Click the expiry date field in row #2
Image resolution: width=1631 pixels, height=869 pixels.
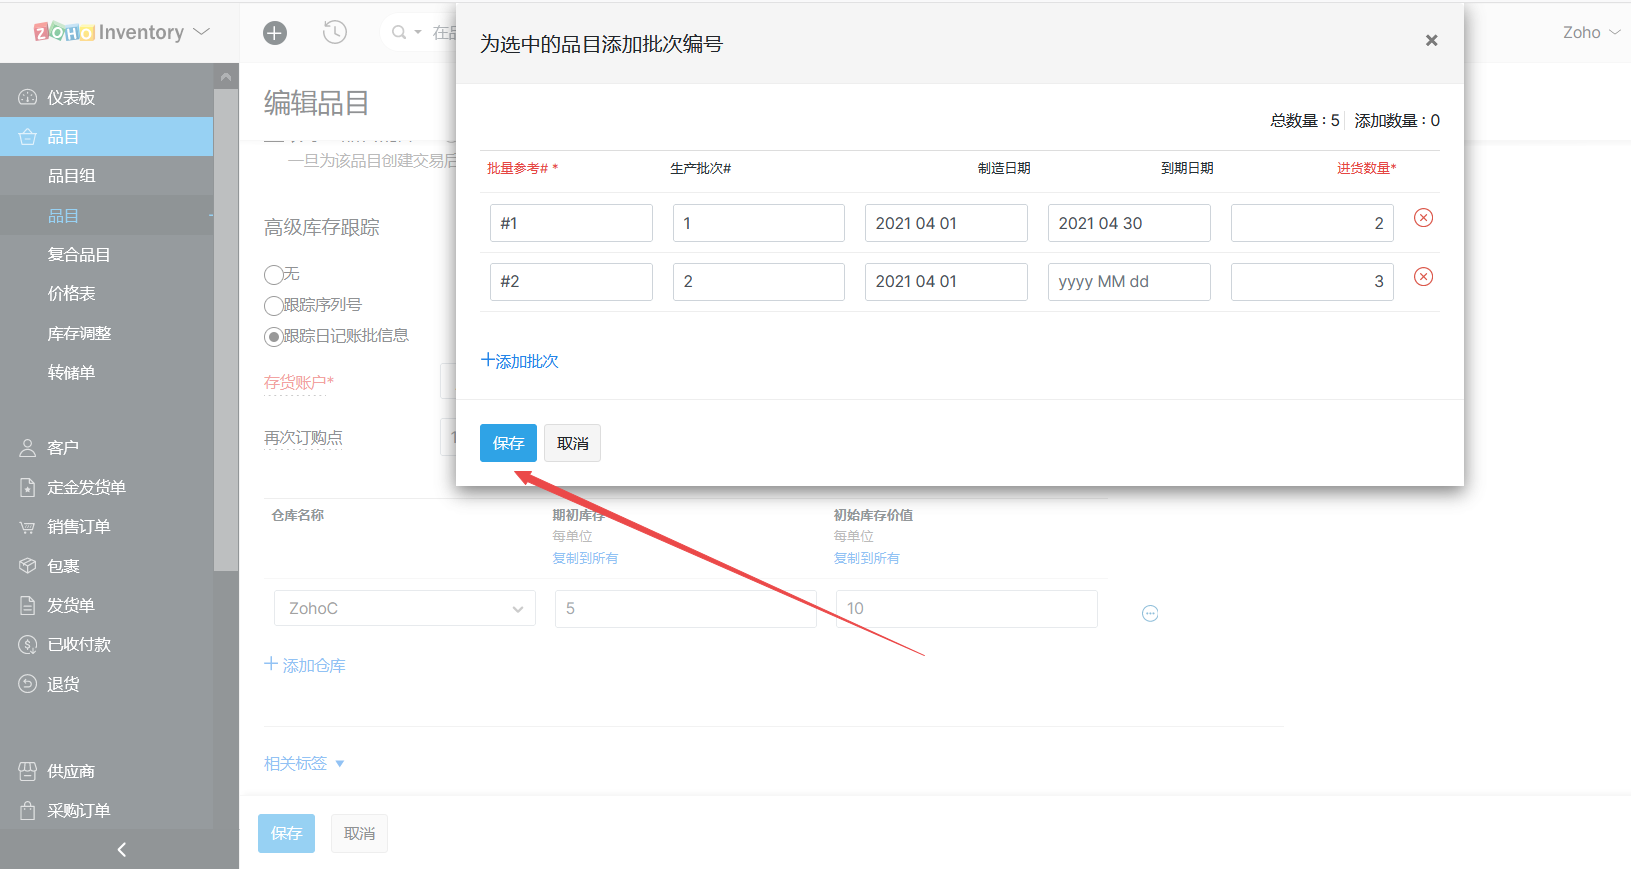pos(1128,282)
